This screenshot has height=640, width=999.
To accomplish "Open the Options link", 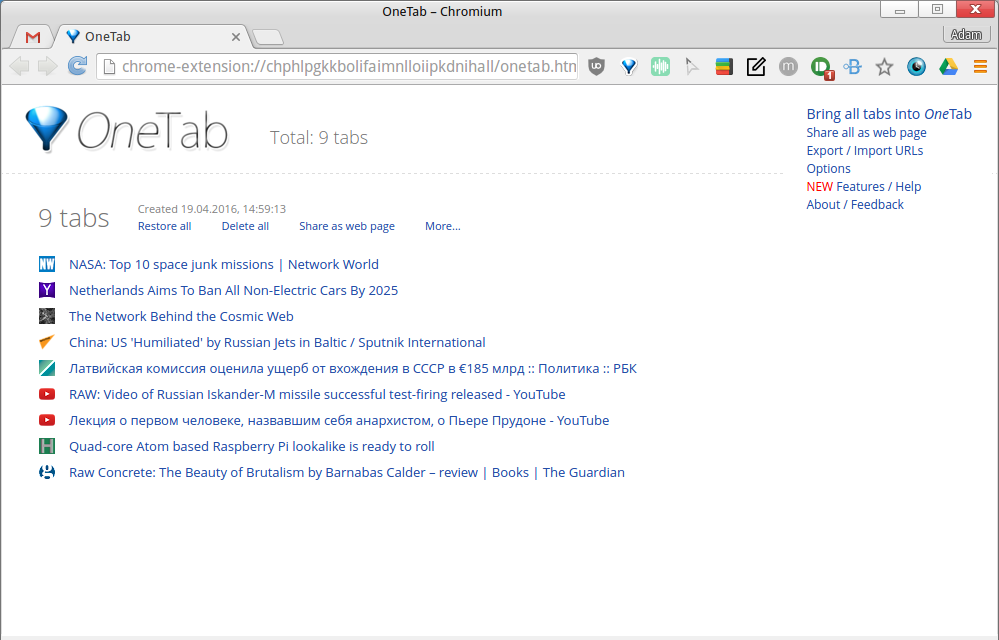I will point(828,168).
